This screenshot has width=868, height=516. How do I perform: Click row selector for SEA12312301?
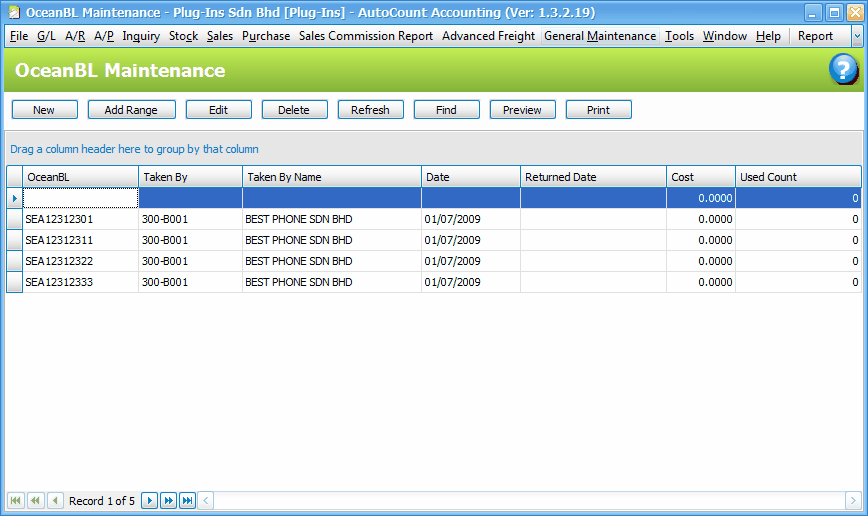click(x=14, y=219)
